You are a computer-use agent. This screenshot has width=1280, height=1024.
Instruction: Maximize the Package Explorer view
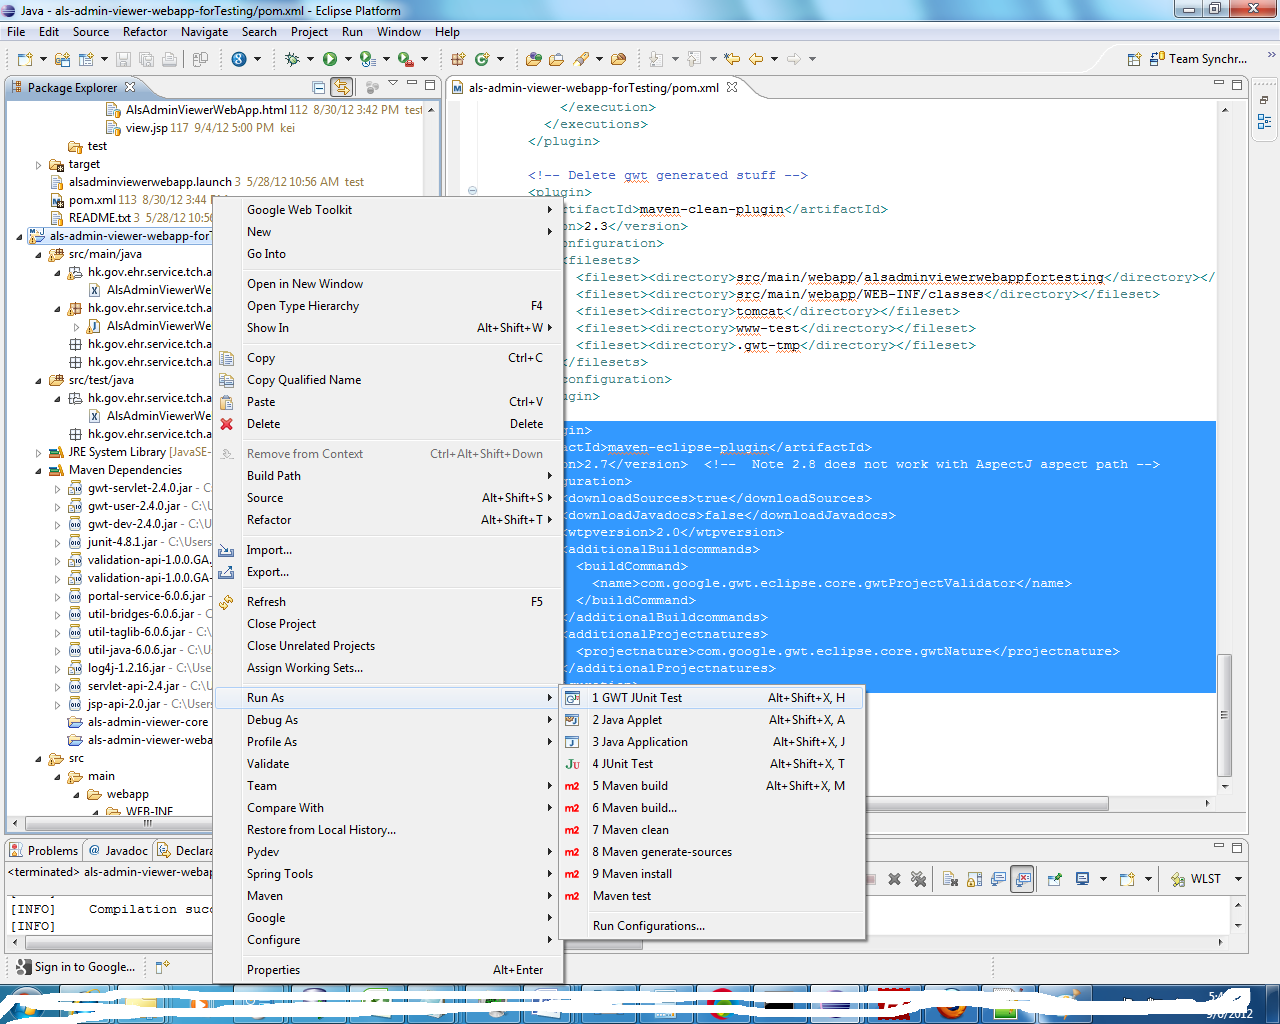pos(430,85)
